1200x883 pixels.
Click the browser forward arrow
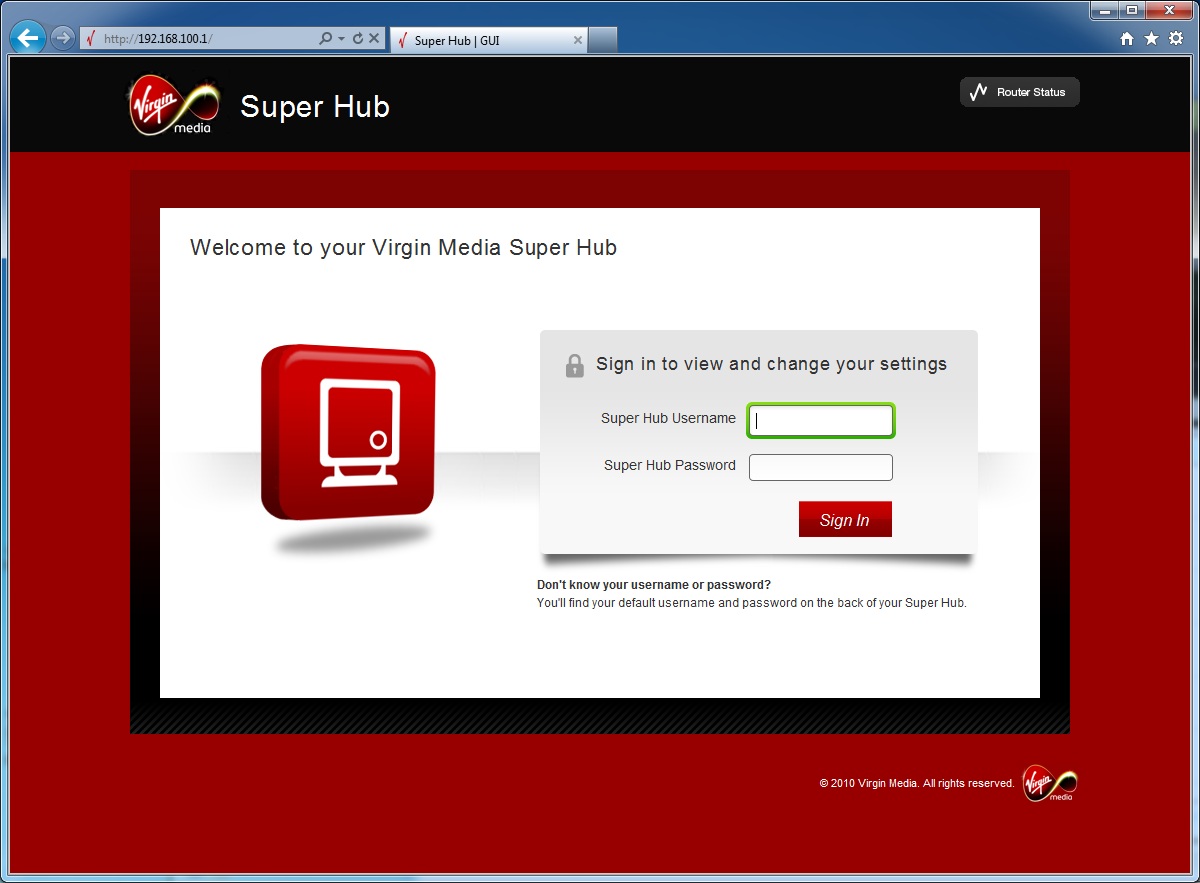[62, 39]
